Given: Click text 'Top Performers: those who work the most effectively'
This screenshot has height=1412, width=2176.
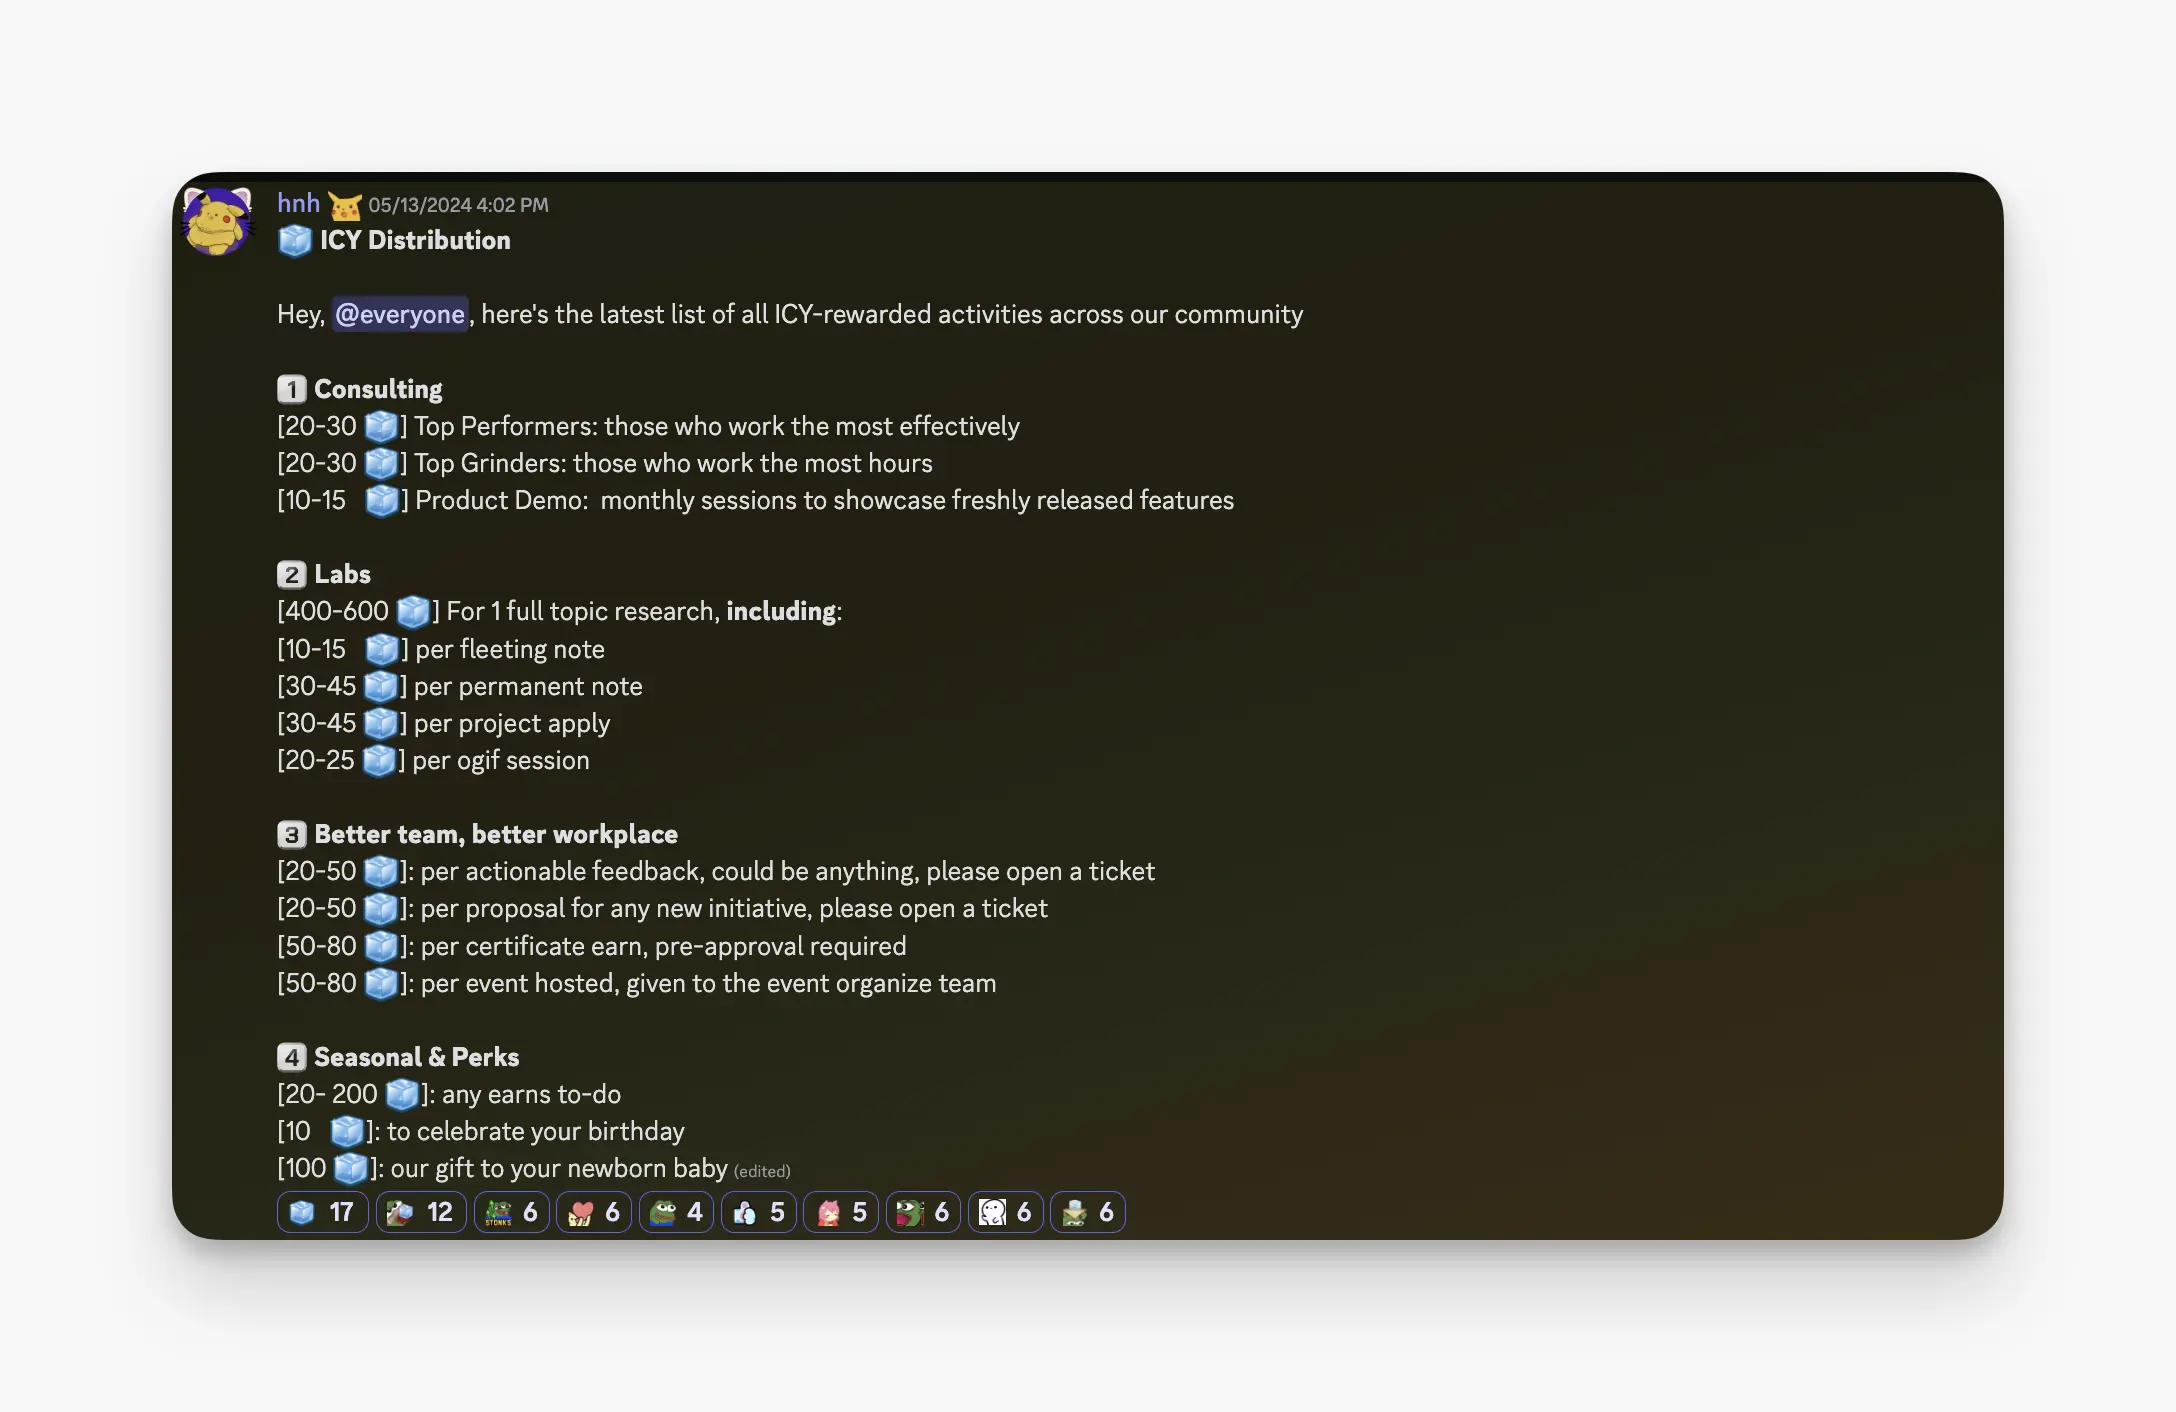Looking at the screenshot, I should click(x=717, y=427).
